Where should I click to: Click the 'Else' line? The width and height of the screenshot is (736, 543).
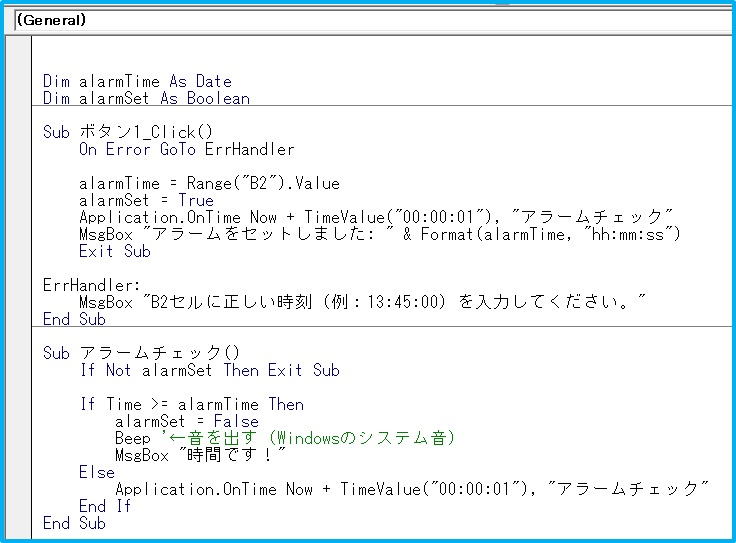click(x=97, y=472)
